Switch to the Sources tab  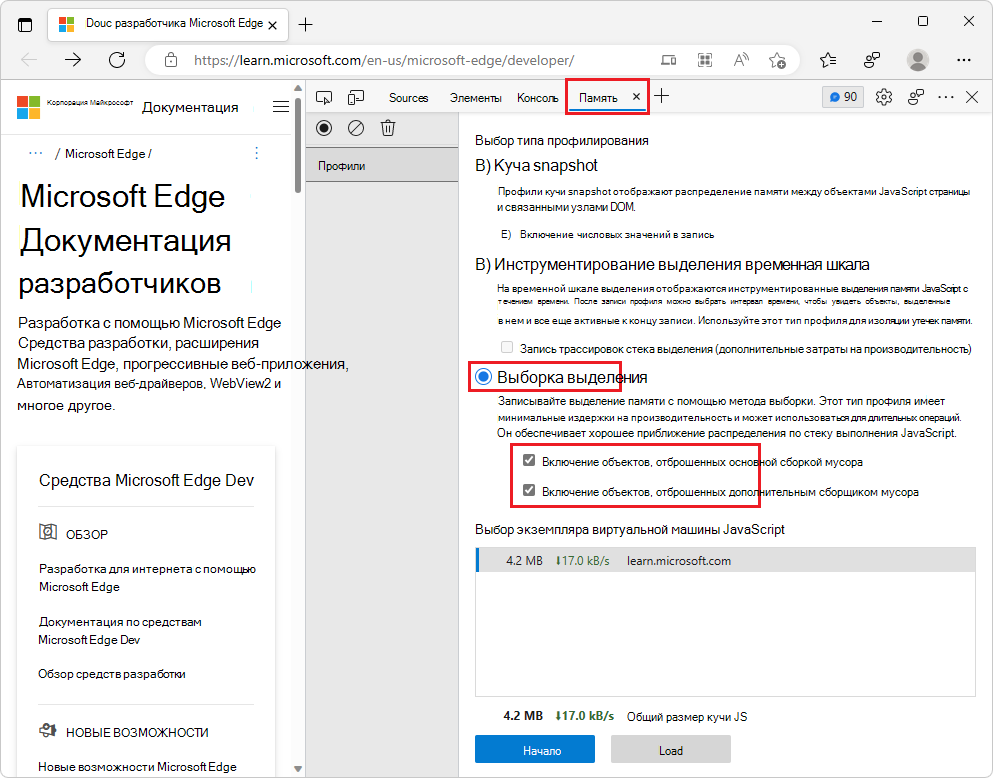408,97
